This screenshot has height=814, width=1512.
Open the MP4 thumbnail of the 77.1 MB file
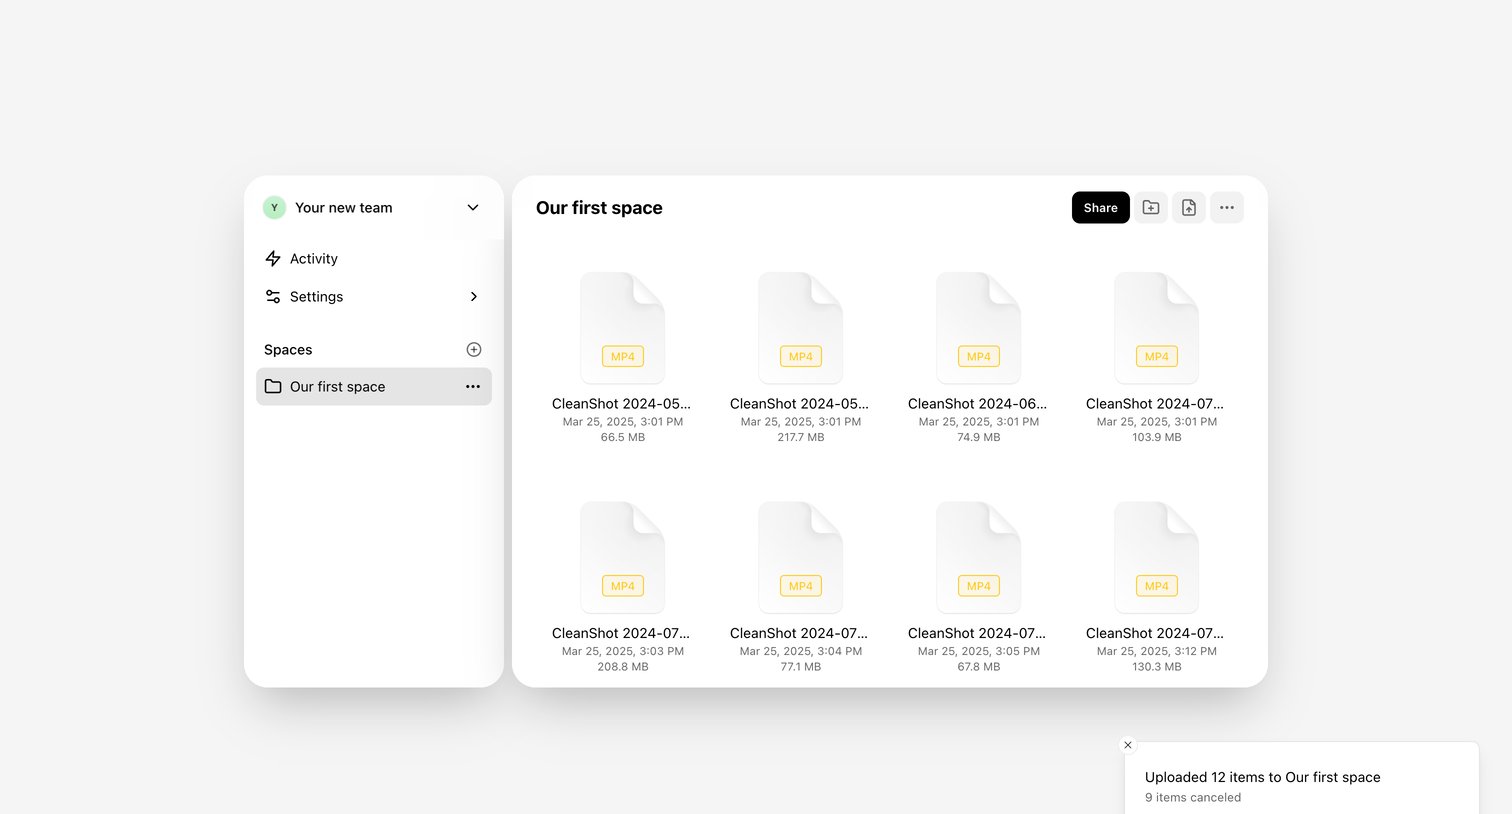point(801,558)
